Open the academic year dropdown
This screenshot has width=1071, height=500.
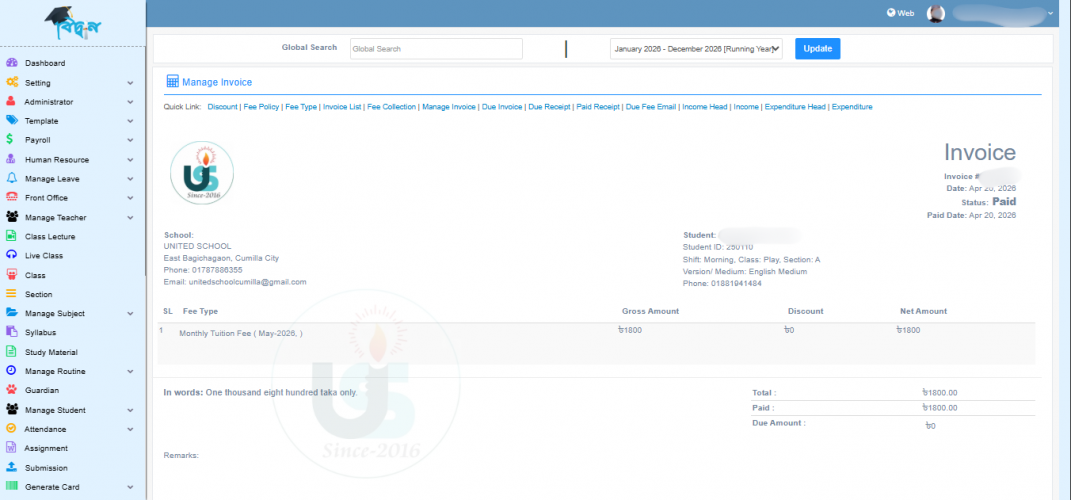[696, 48]
